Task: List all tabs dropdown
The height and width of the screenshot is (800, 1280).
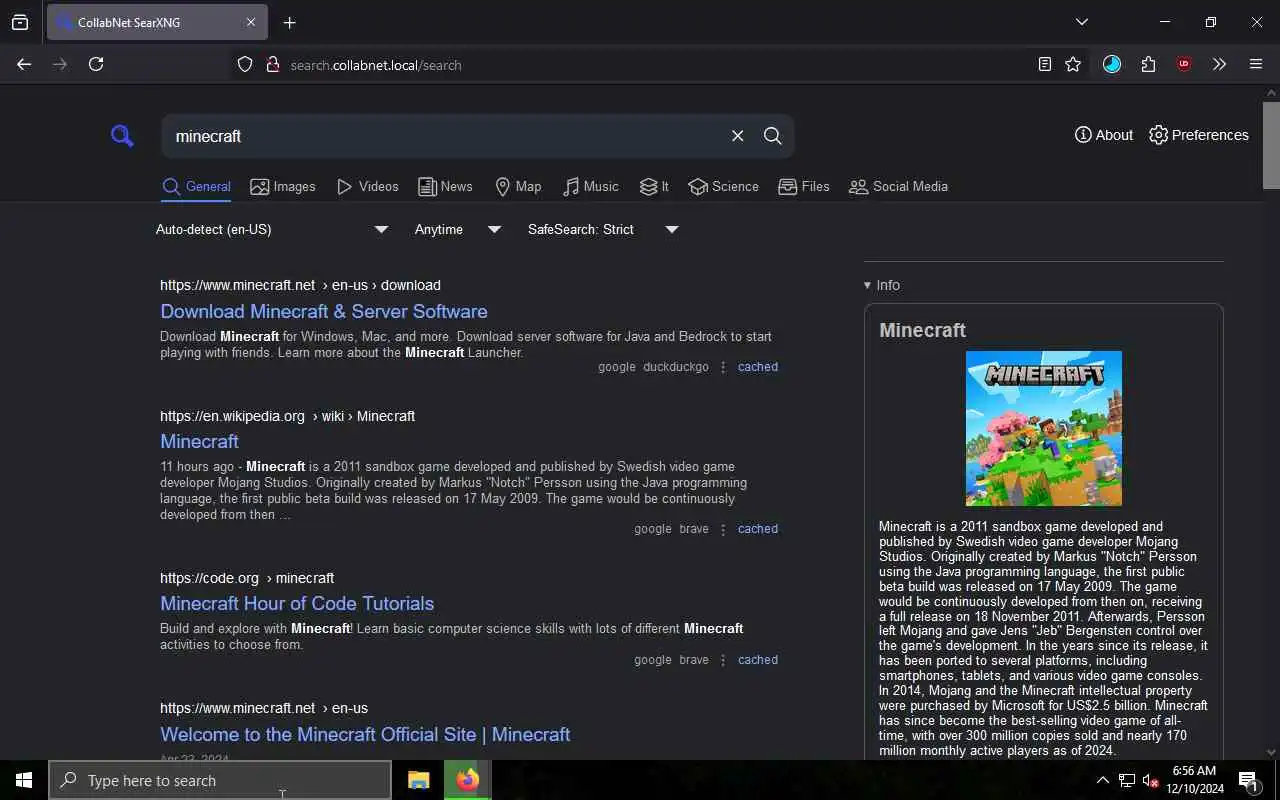Action: [1081, 22]
